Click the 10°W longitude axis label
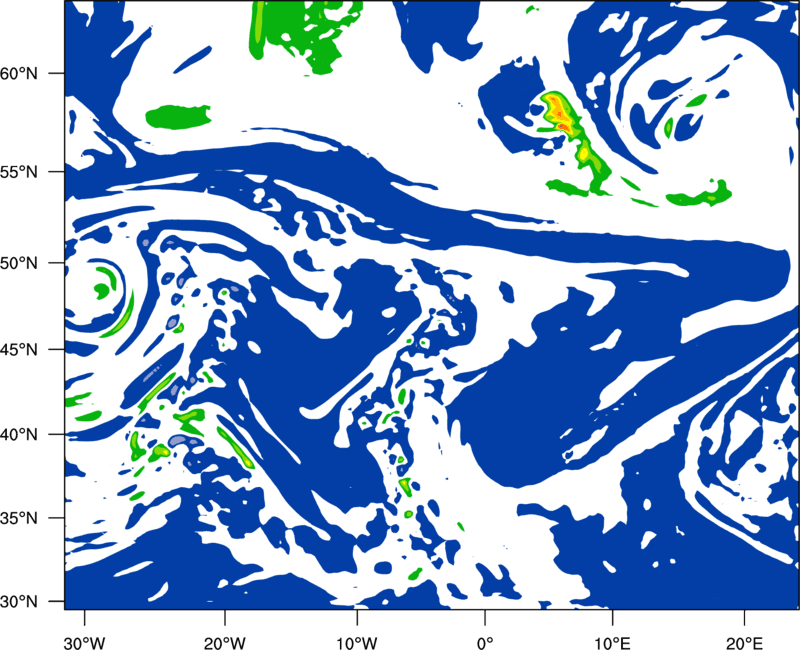 357,642
